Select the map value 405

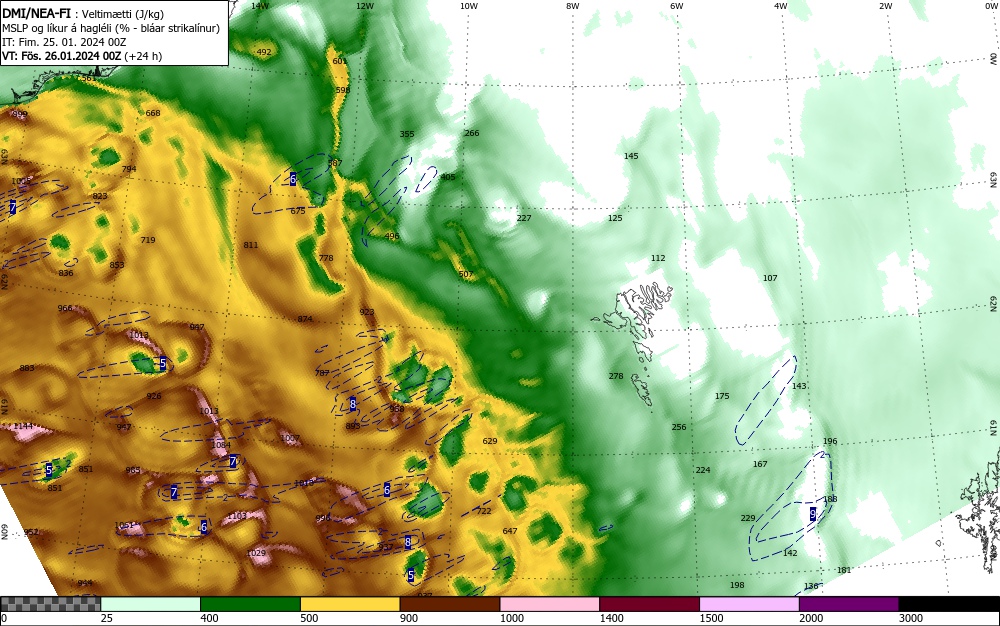(x=448, y=177)
